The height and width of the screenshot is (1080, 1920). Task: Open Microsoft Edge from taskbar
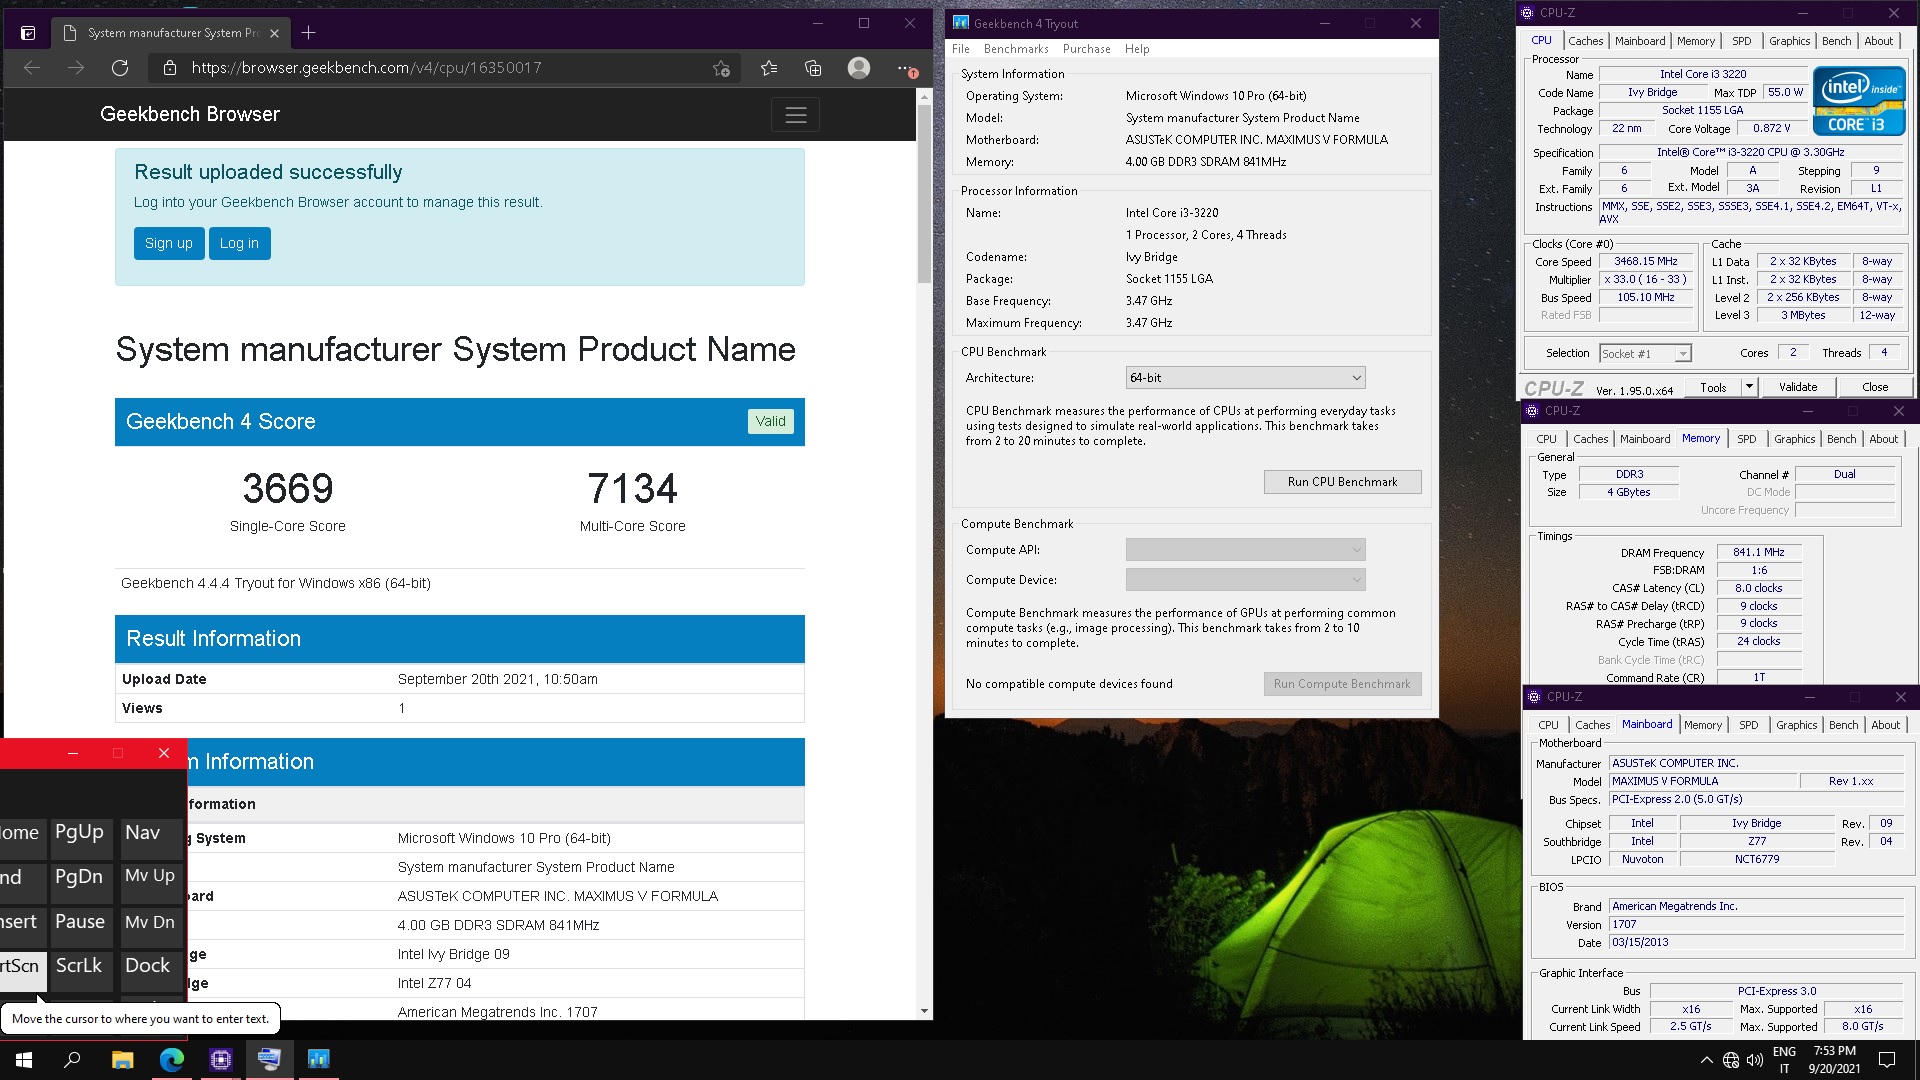(171, 1060)
